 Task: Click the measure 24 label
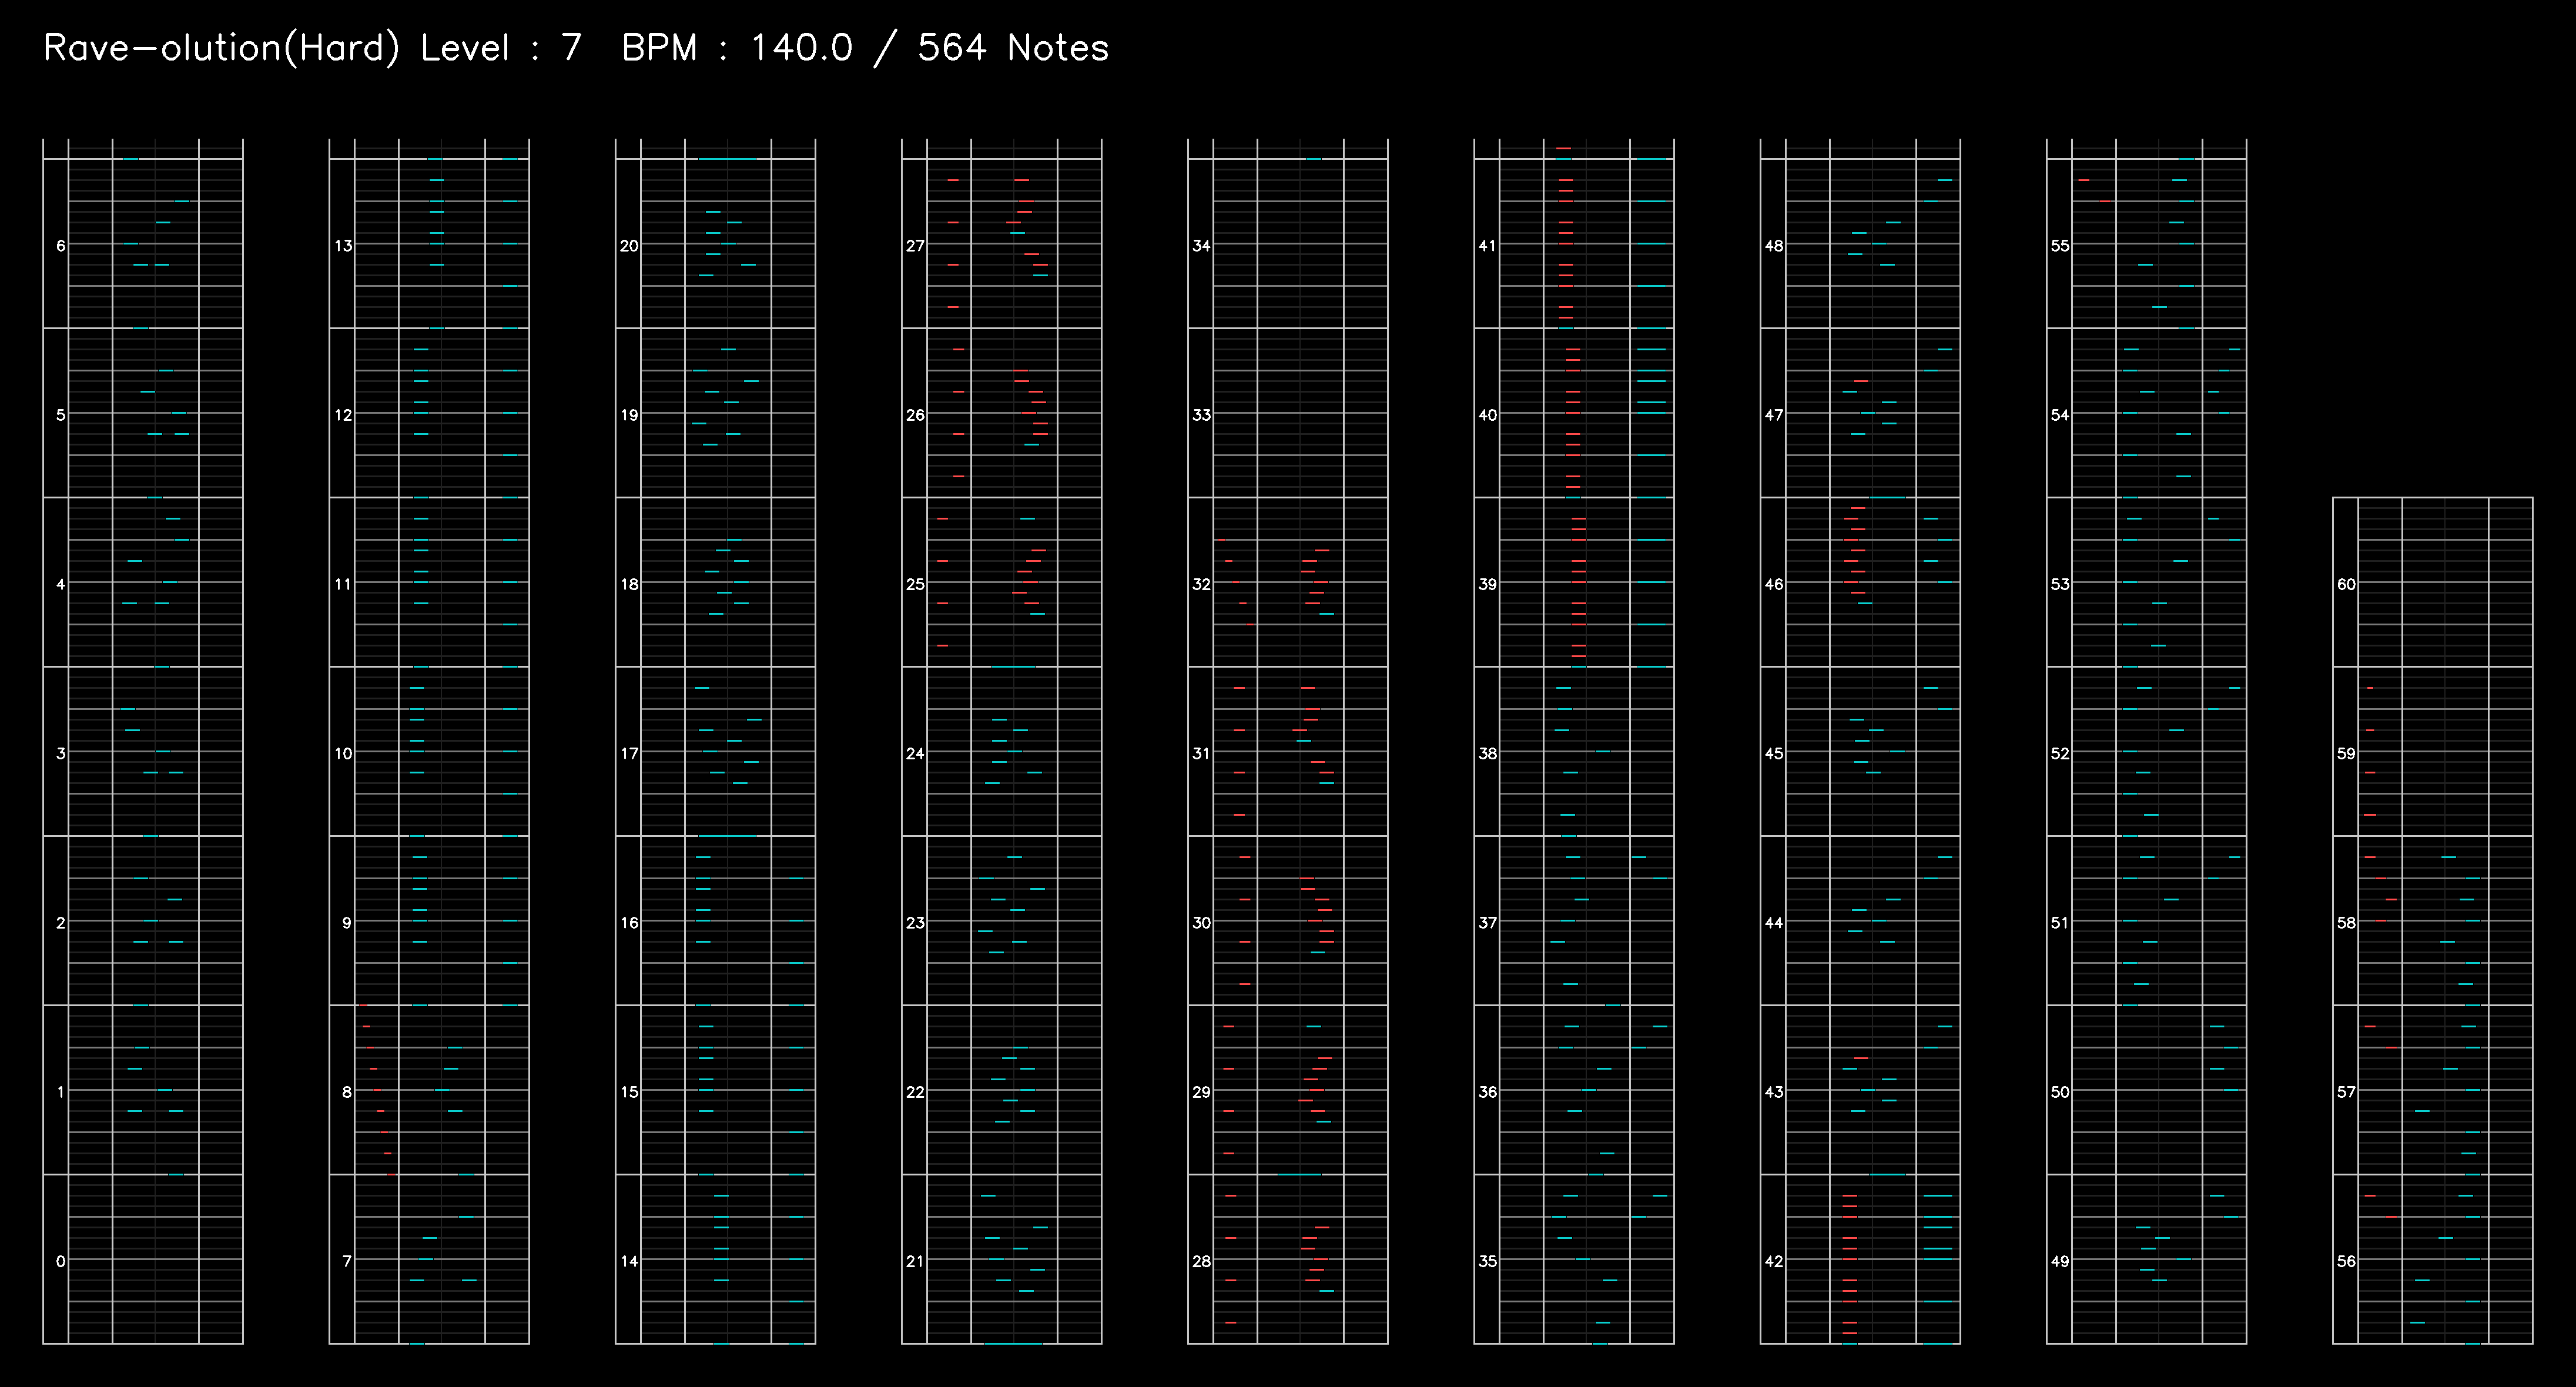915,753
